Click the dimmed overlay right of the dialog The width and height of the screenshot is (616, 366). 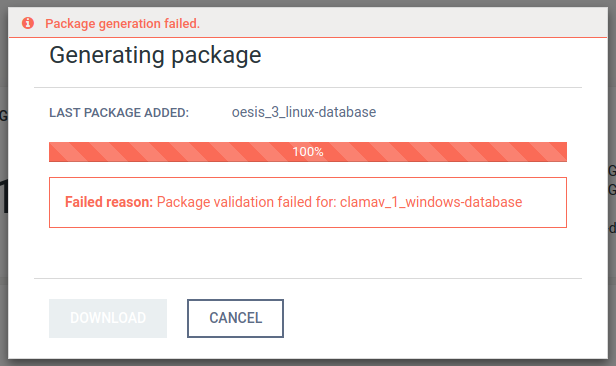pyautogui.click(x=612, y=275)
